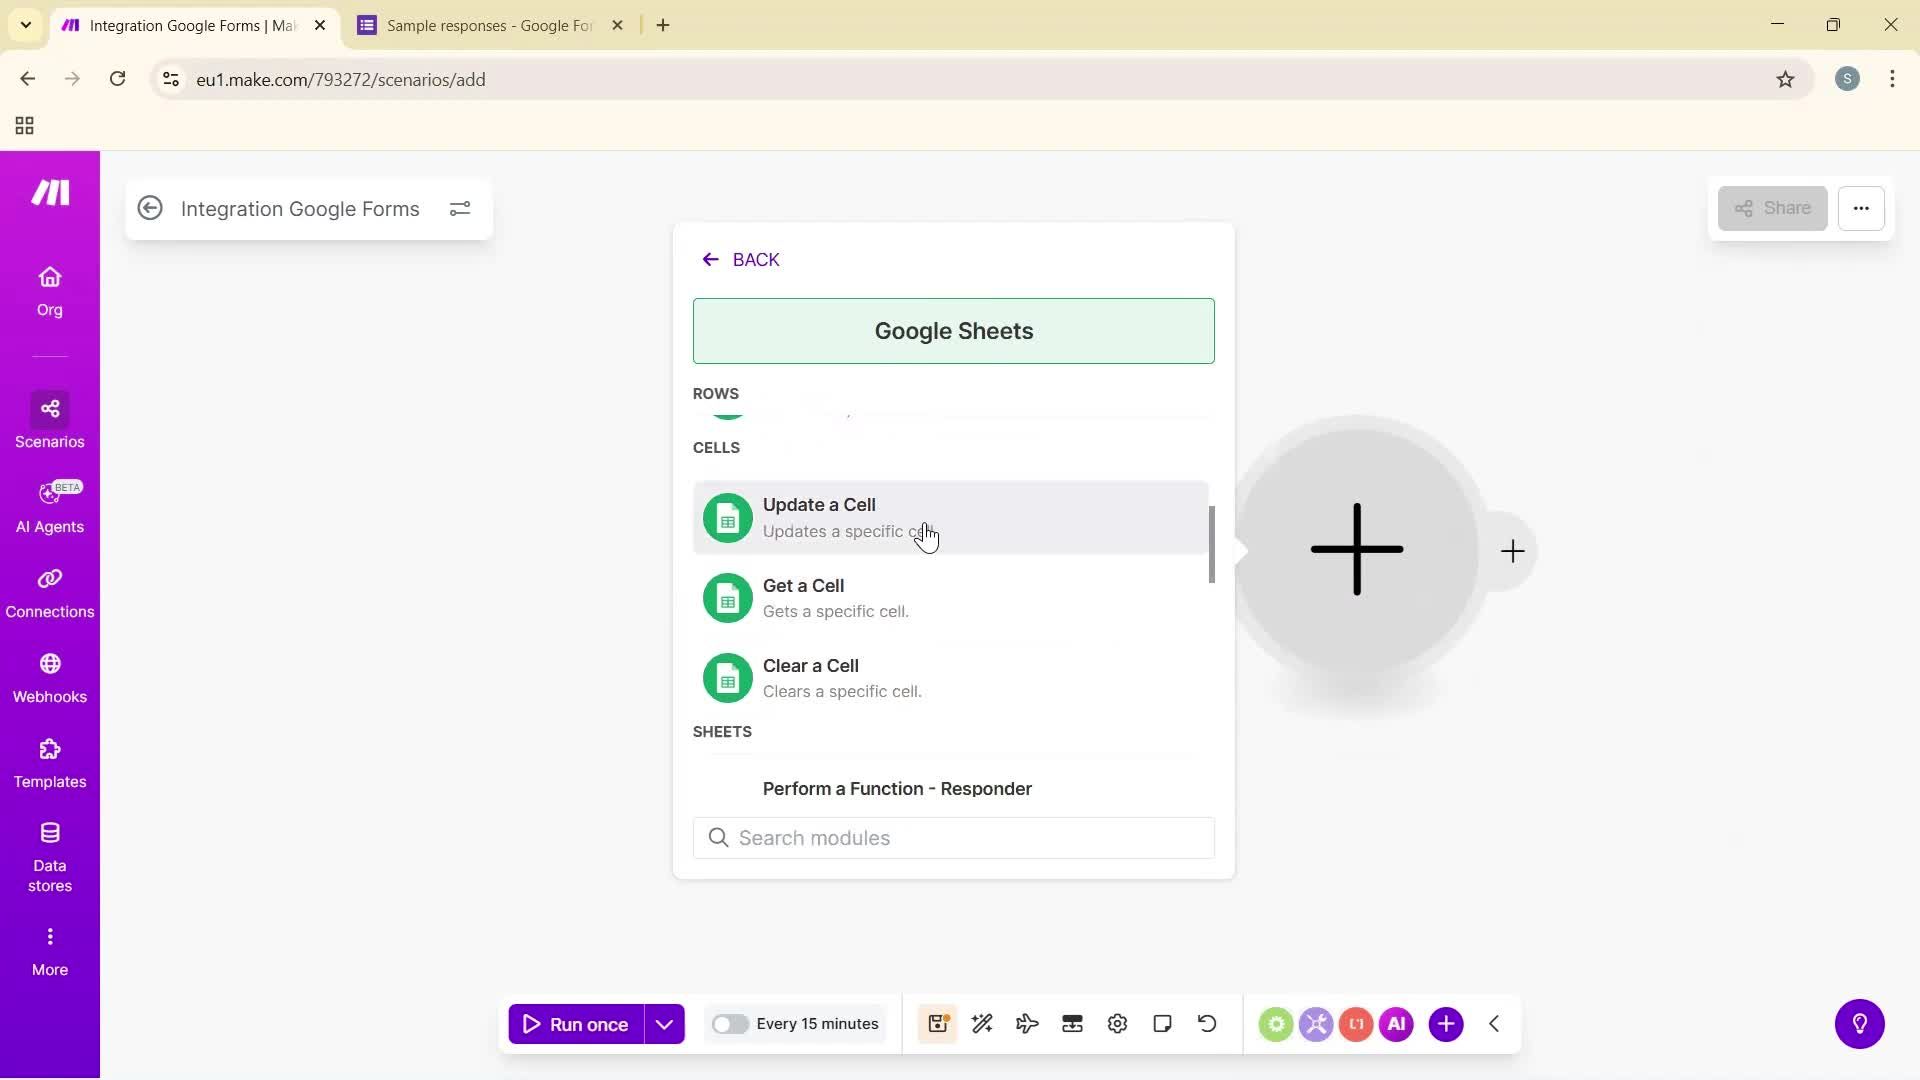
Task: Open scenario settings with the gear icon
Action: coord(1117,1023)
